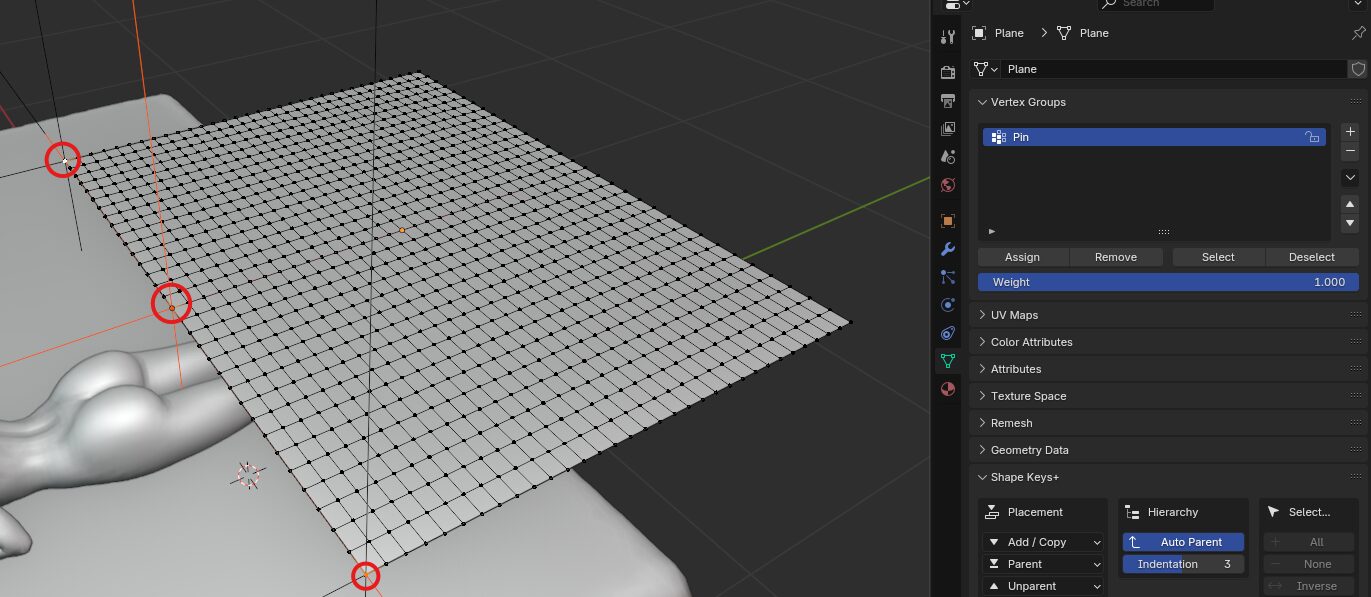This screenshot has width=1371, height=597.
Task: Open the Add / Copy dropdown
Action: click(1043, 541)
